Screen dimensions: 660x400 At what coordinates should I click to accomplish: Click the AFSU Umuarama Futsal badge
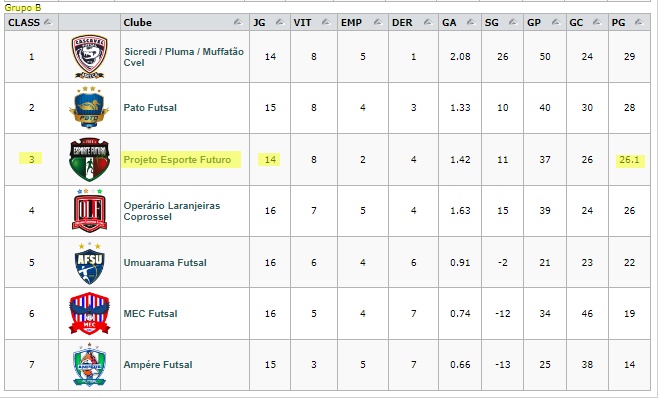point(89,262)
